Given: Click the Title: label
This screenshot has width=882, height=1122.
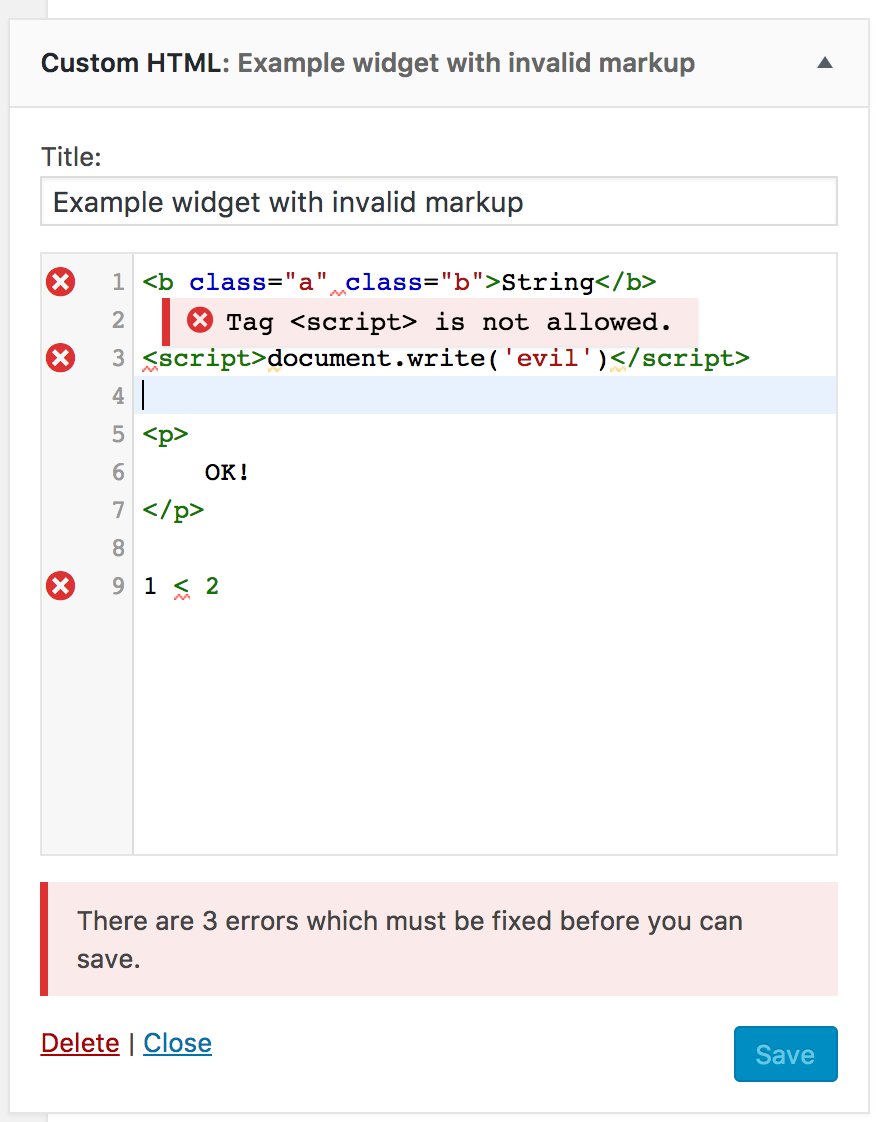Looking at the screenshot, I should (71, 157).
